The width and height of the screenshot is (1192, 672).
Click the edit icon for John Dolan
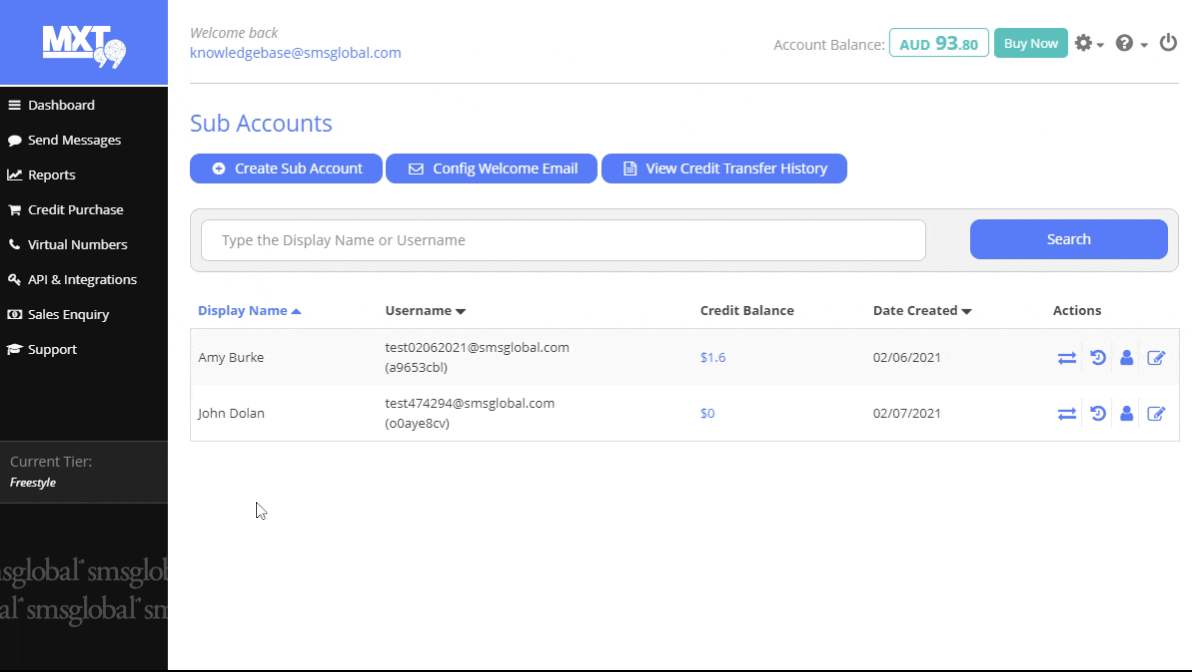click(x=1156, y=414)
